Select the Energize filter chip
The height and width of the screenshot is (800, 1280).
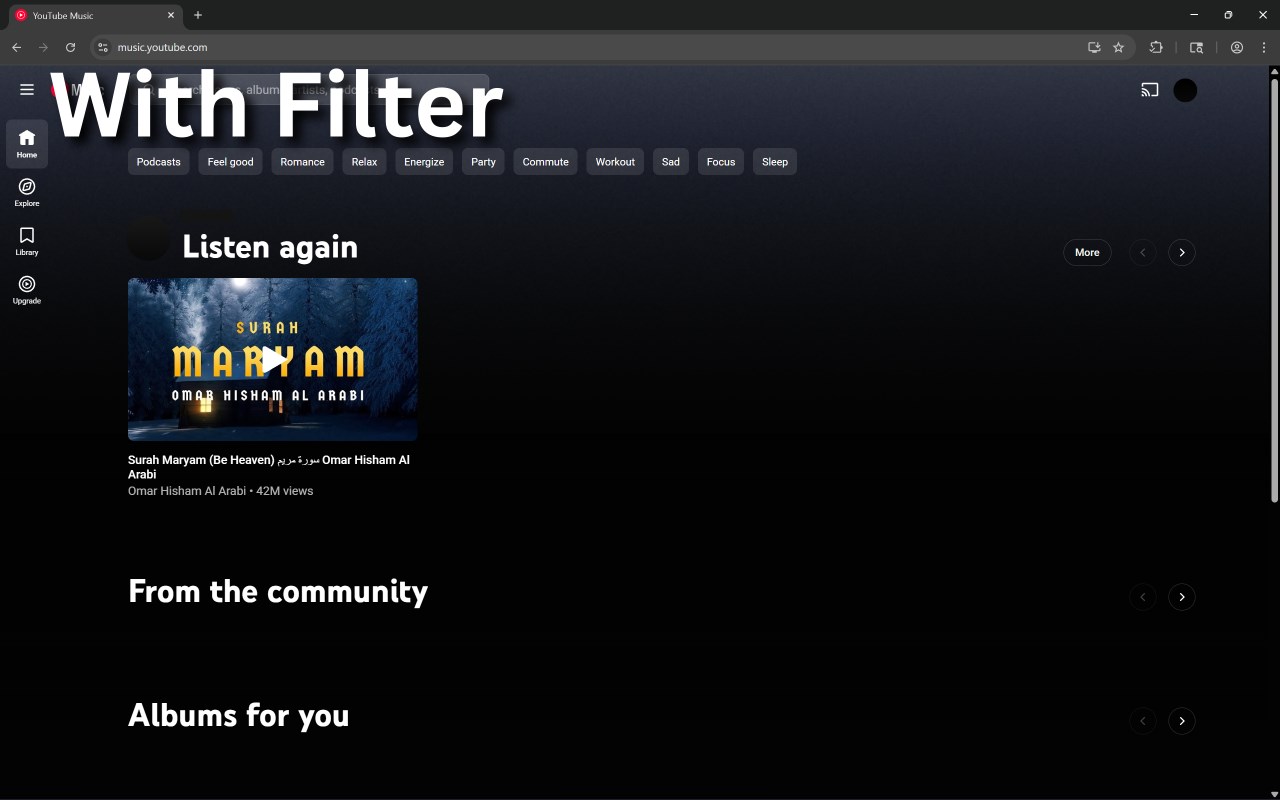[424, 162]
